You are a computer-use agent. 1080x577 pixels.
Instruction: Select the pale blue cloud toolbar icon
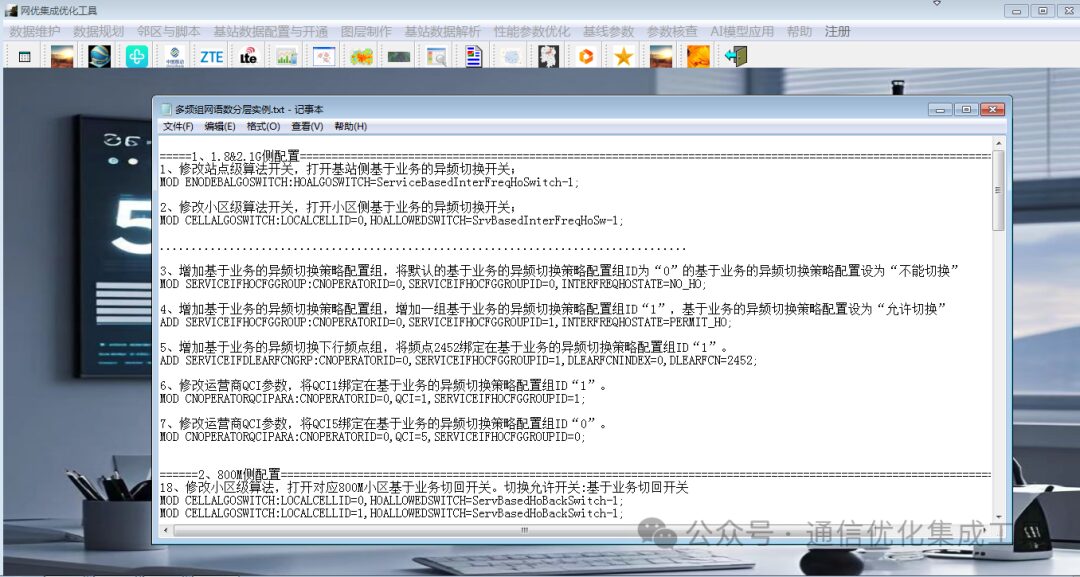511,56
